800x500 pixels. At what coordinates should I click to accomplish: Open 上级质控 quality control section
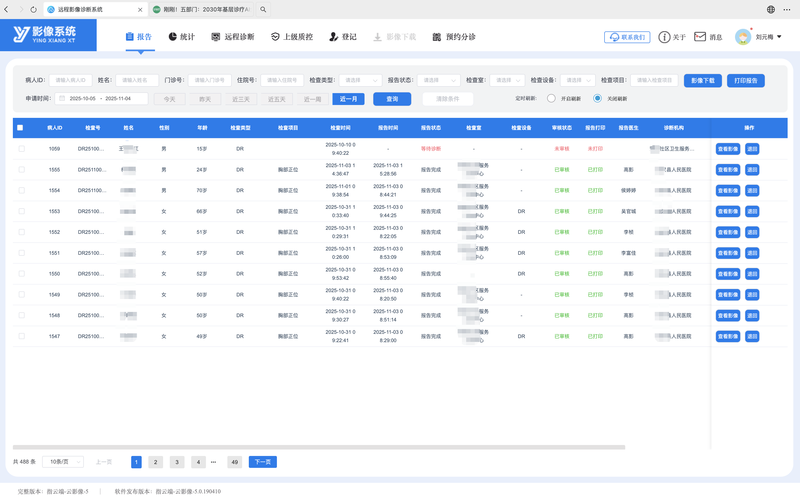(291, 37)
